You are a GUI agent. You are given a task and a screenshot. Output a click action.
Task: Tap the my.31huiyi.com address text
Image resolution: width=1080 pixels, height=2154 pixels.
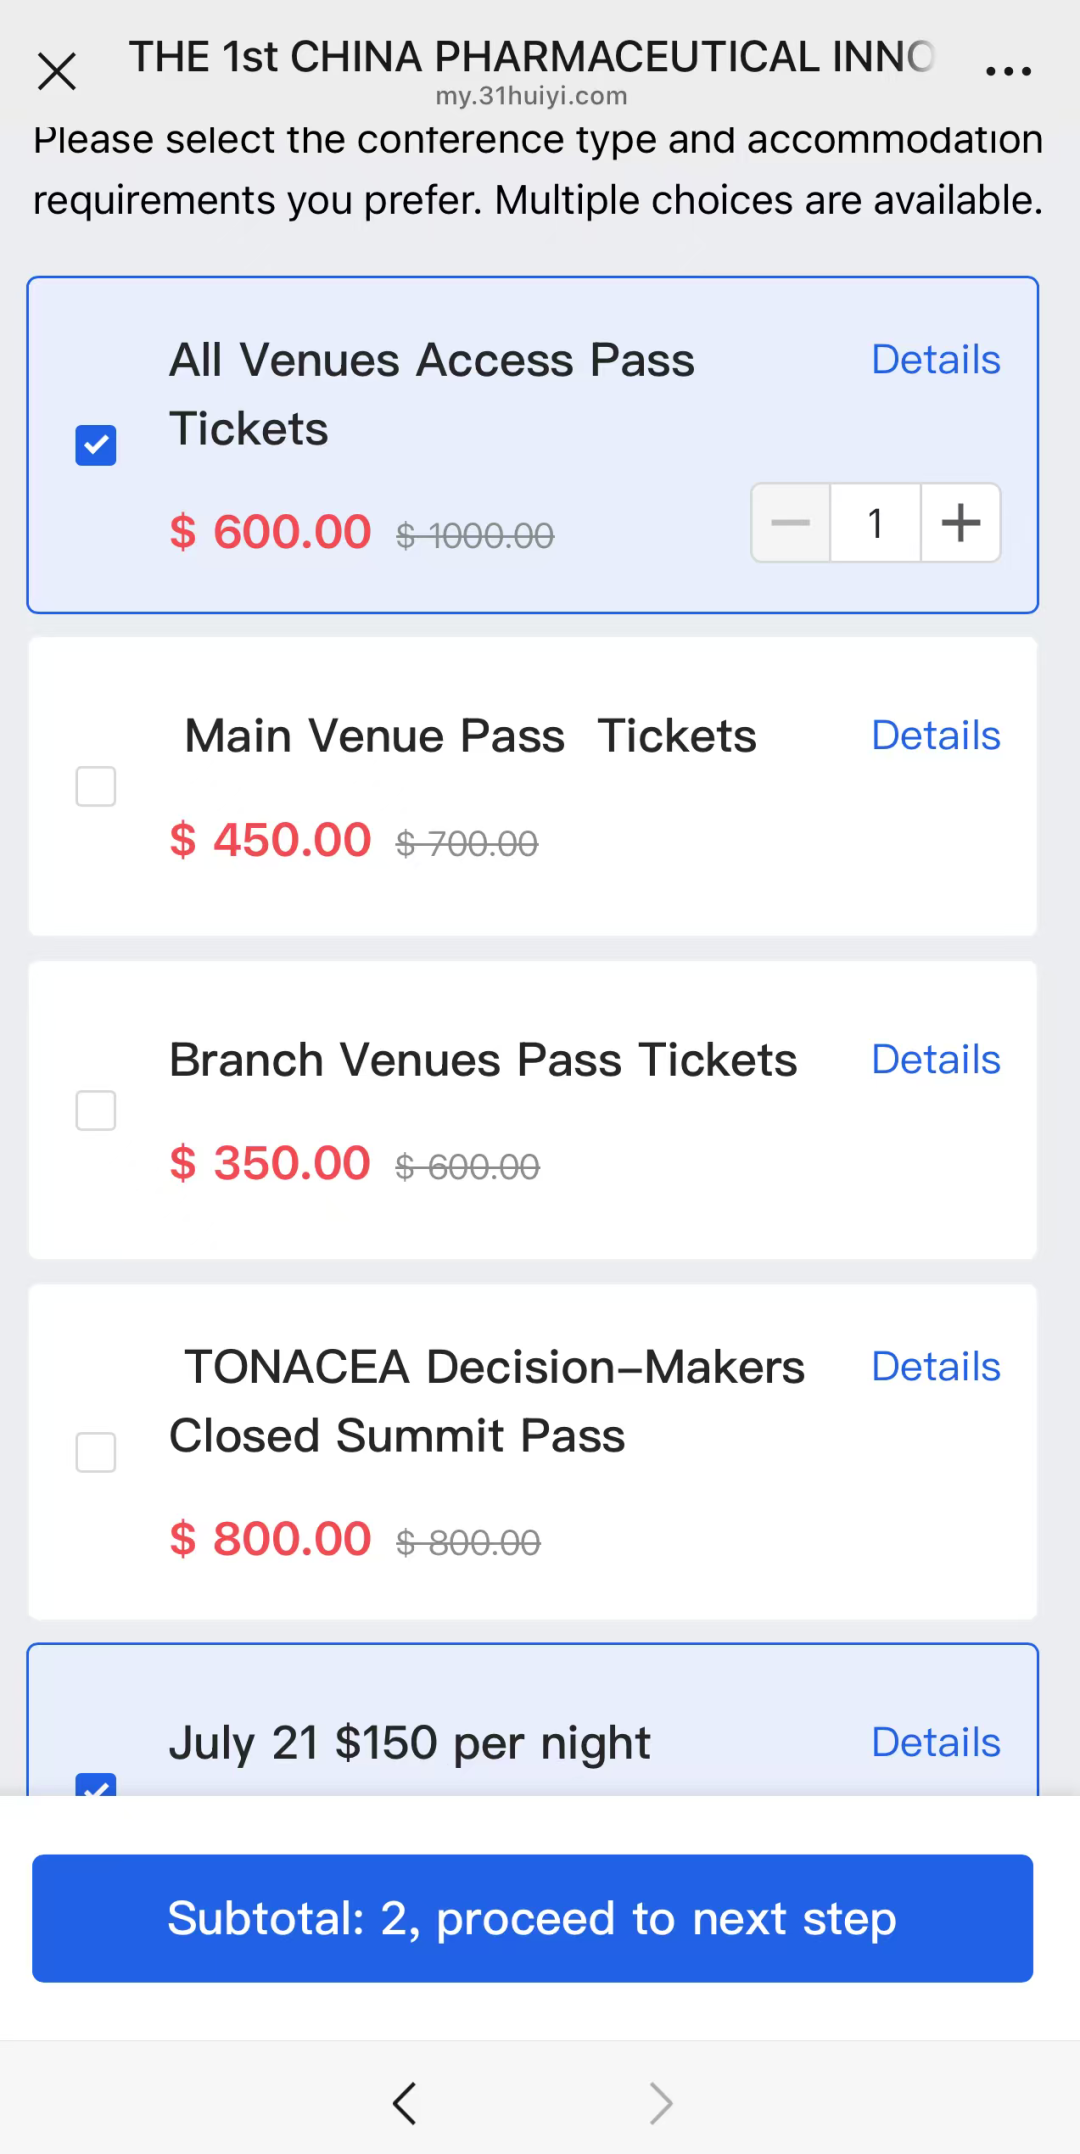531,97
